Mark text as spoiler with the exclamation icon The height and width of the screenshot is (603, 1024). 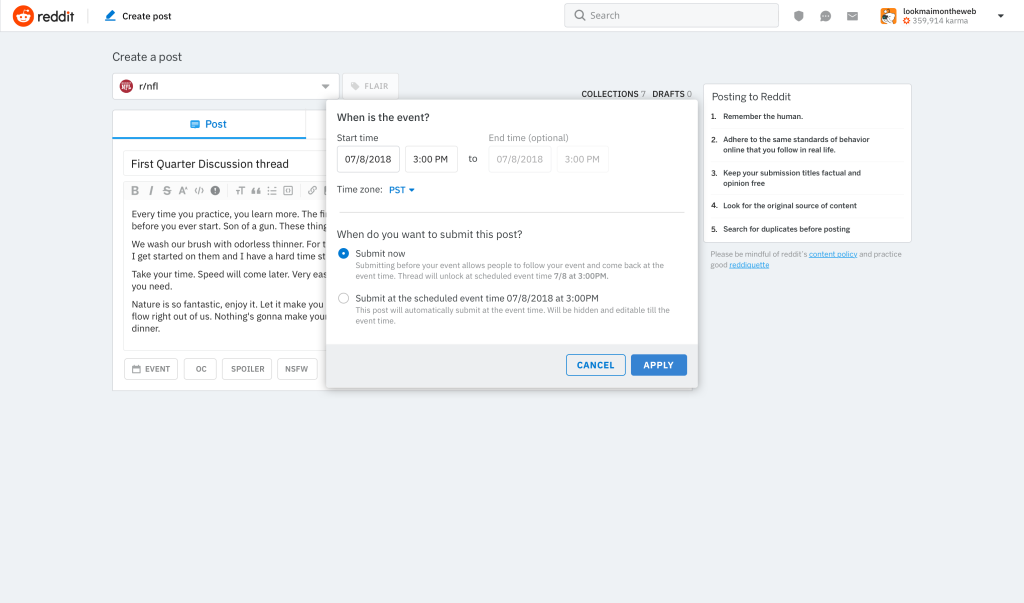(215, 191)
